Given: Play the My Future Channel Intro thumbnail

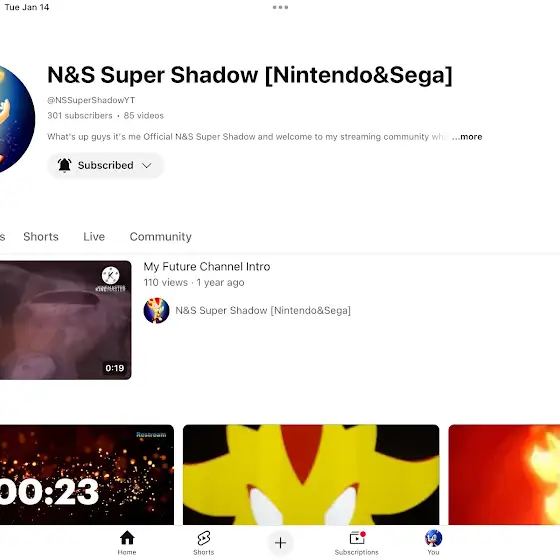Looking at the screenshot, I should (65, 320).
